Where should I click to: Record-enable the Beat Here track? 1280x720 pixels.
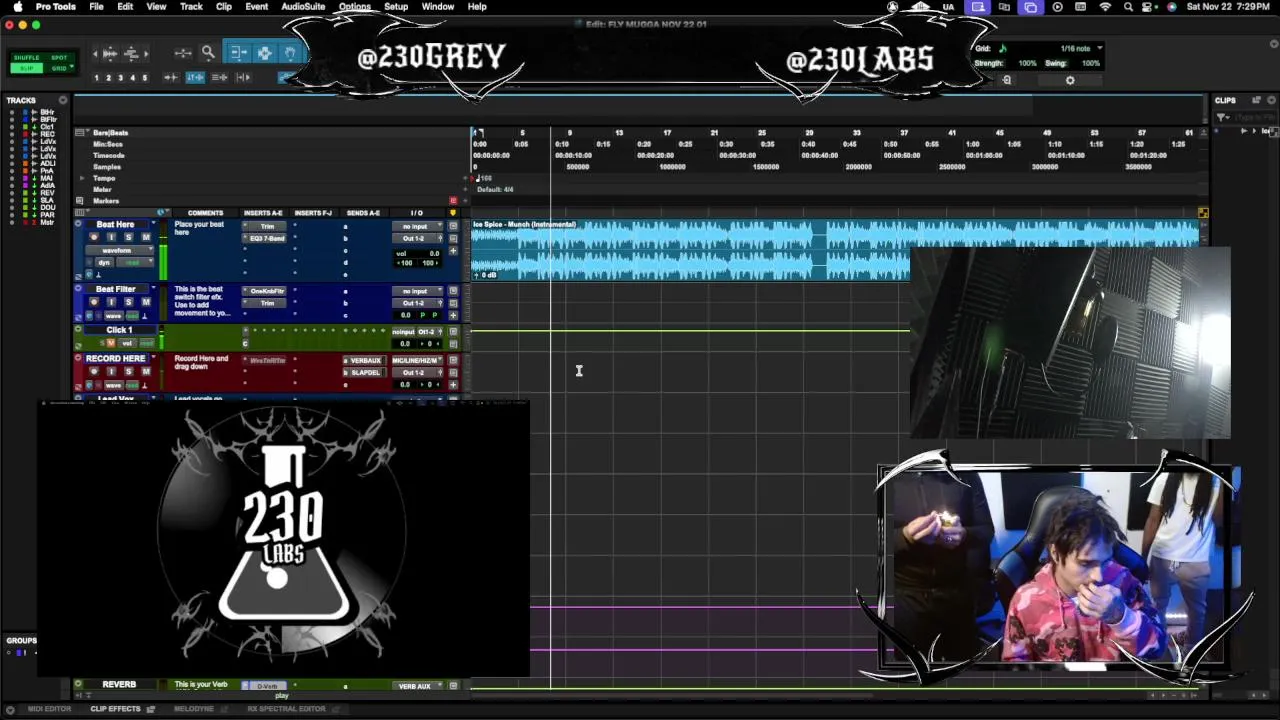click(x=94, y=237)
